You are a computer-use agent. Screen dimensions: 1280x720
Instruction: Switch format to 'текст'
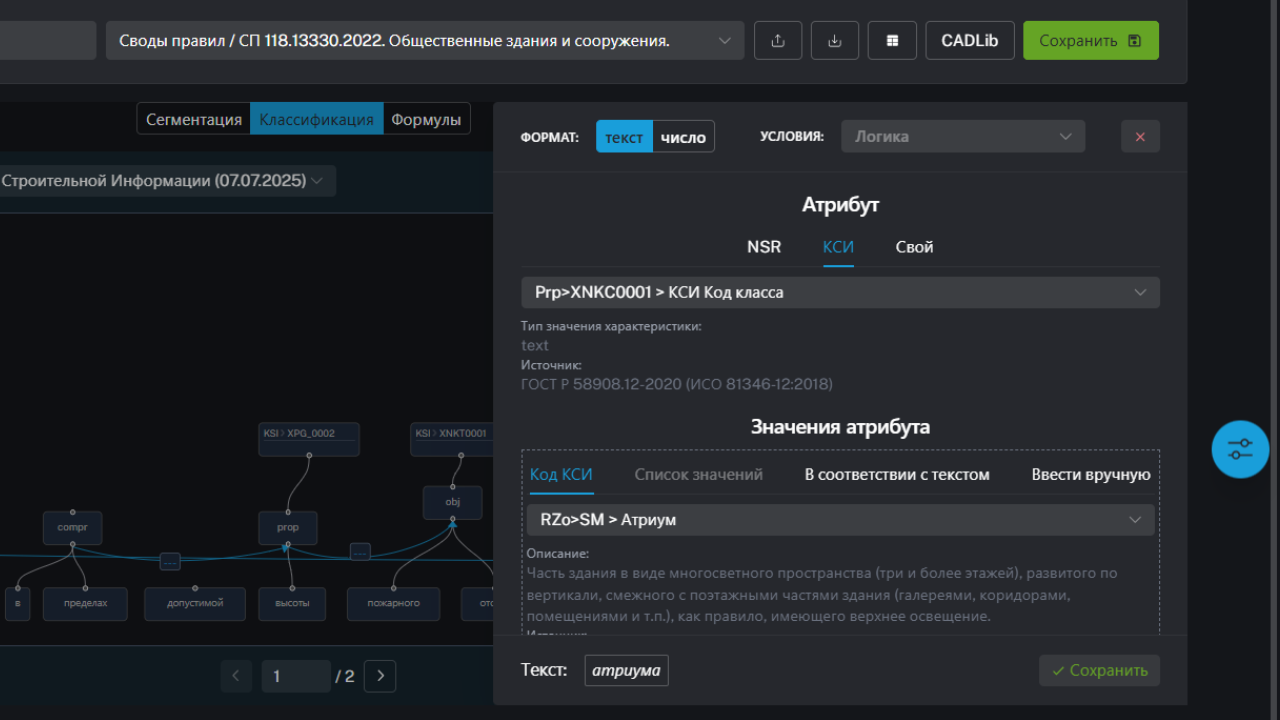tap(624, 137)
